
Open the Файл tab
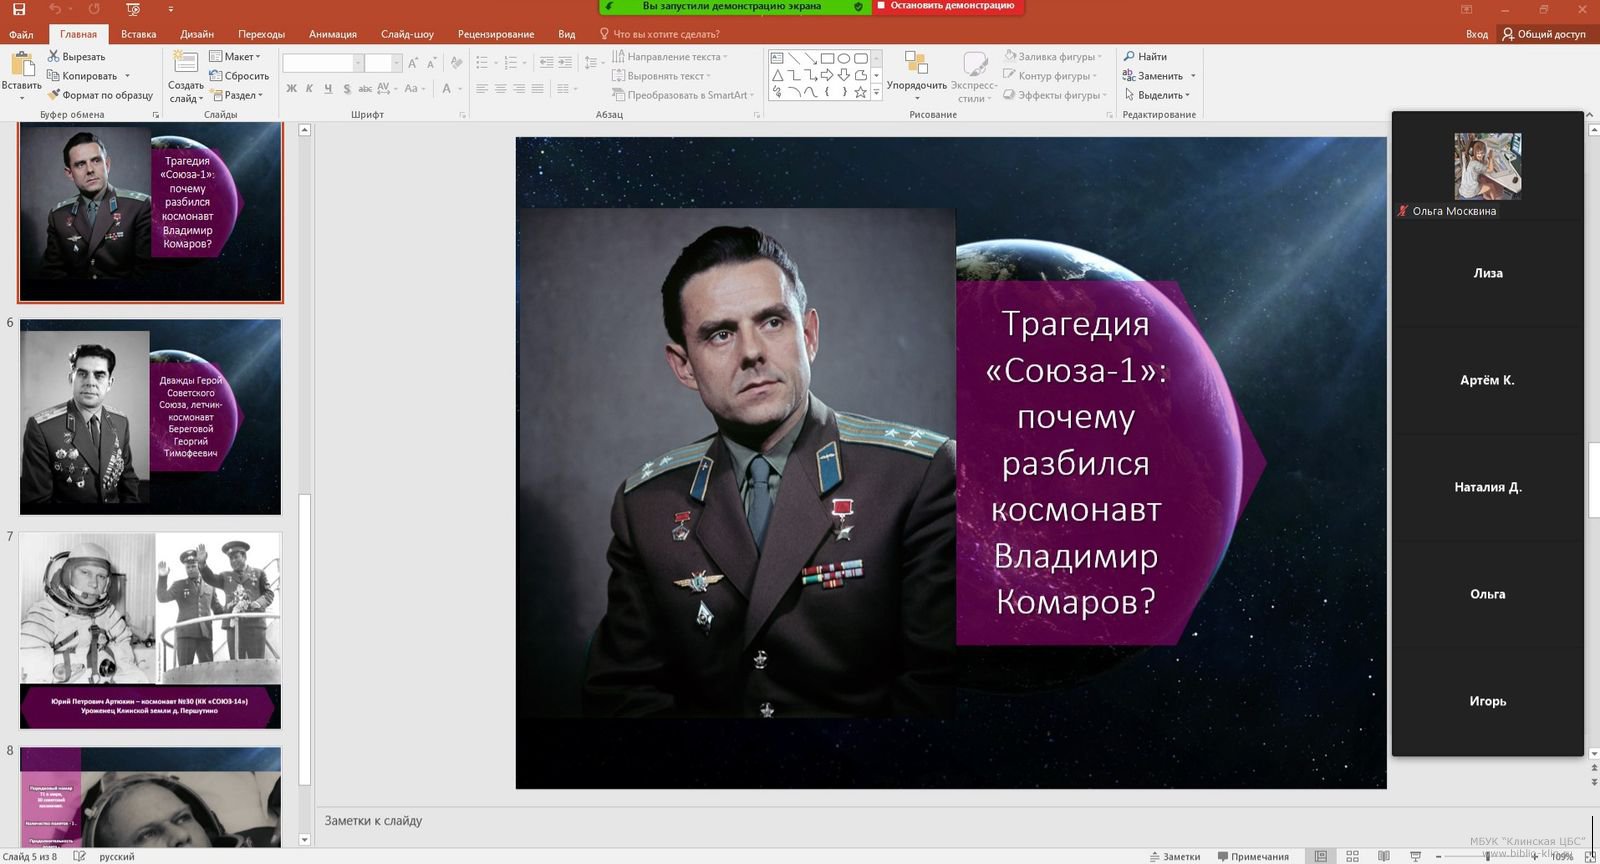[21, 34]
